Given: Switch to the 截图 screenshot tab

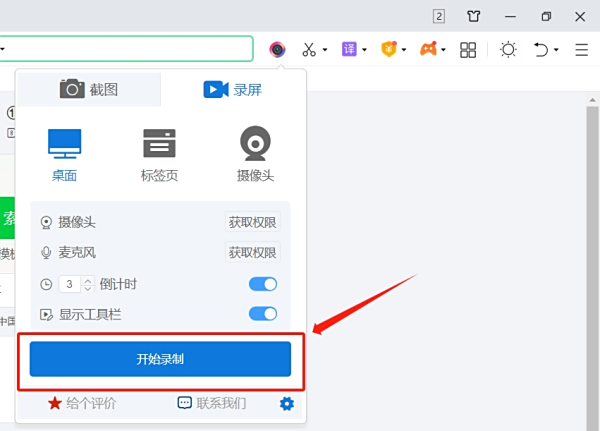Looking at the screenshot, I should [x=89, y=90].
